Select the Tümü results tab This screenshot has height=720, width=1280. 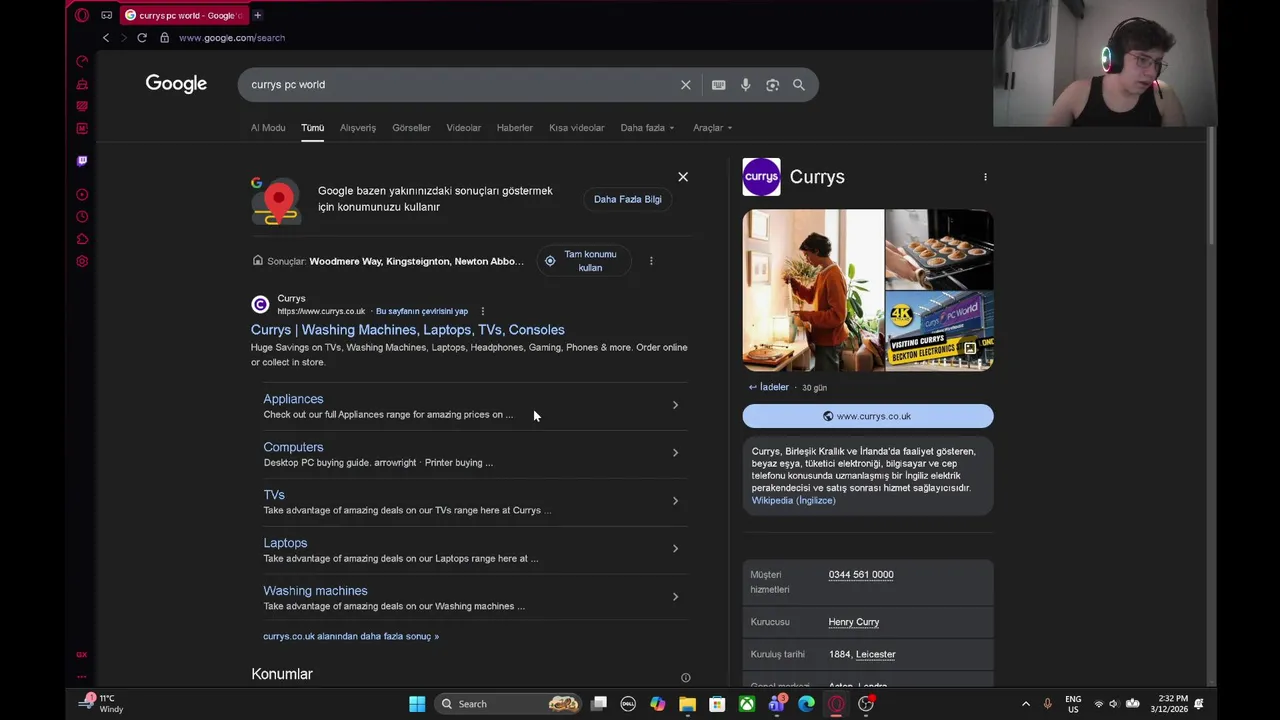pyautogui.click(x=313, y=128)
